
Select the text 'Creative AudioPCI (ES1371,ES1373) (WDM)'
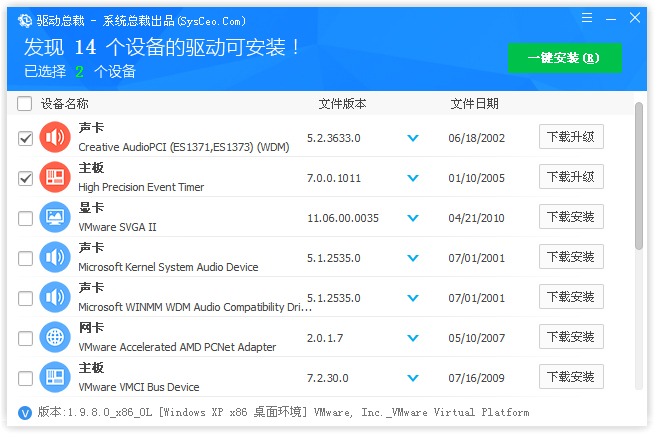(x=184, y=147)
